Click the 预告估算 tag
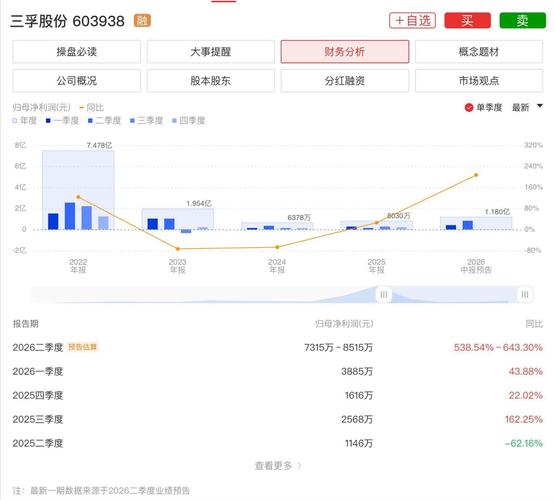The height and width of the screenshot is (500, 555). pos(83,347)
